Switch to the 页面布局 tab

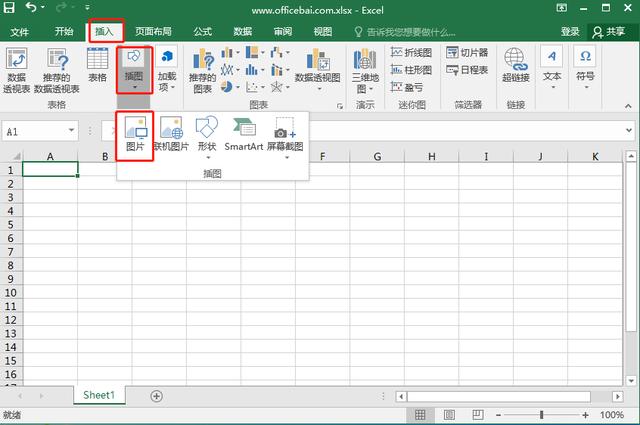pyautogui.click(x=153, y=31)
